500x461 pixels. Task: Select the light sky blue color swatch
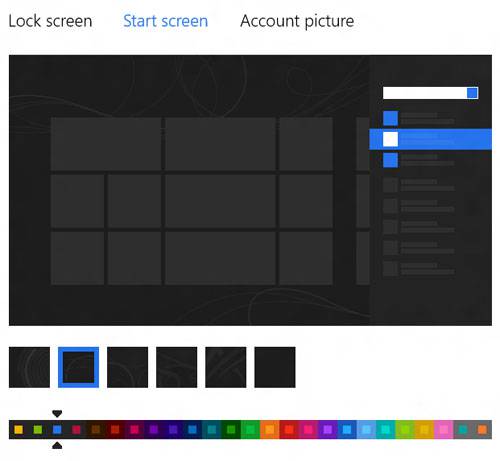coord(366,429)
